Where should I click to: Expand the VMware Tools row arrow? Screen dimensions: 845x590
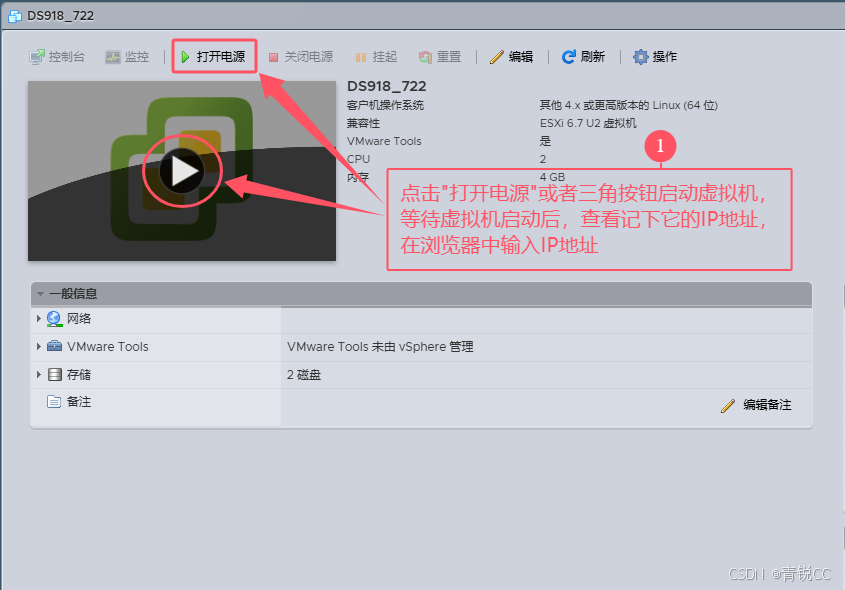coord(39,346)
